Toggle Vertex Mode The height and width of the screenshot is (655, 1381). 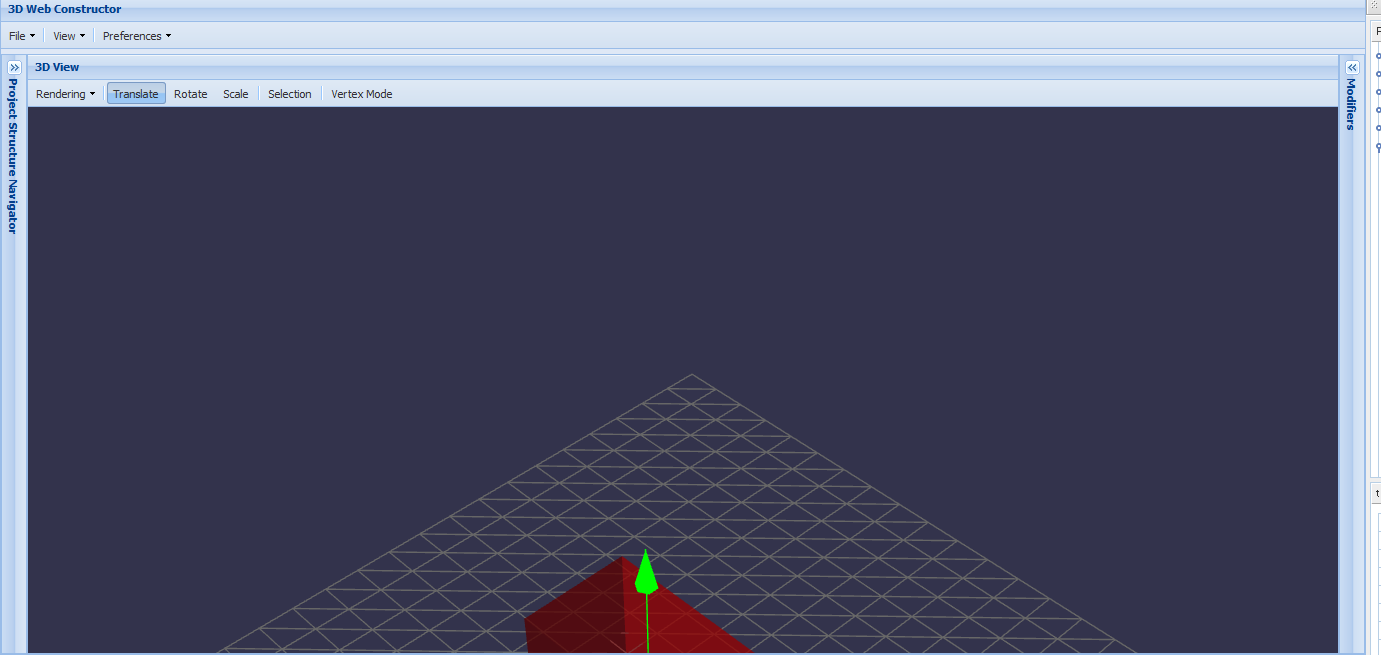click(x=362, y=94)
